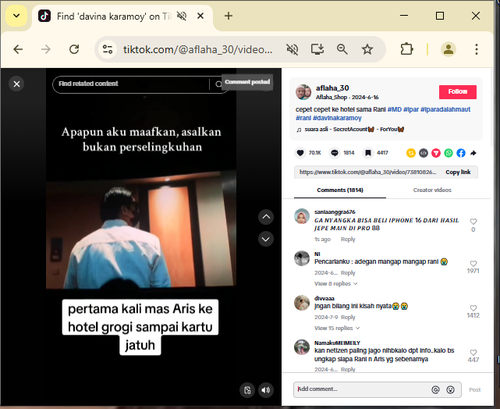Go to previous video with up chevron
The image size is (500, 409).
(266, 217)
